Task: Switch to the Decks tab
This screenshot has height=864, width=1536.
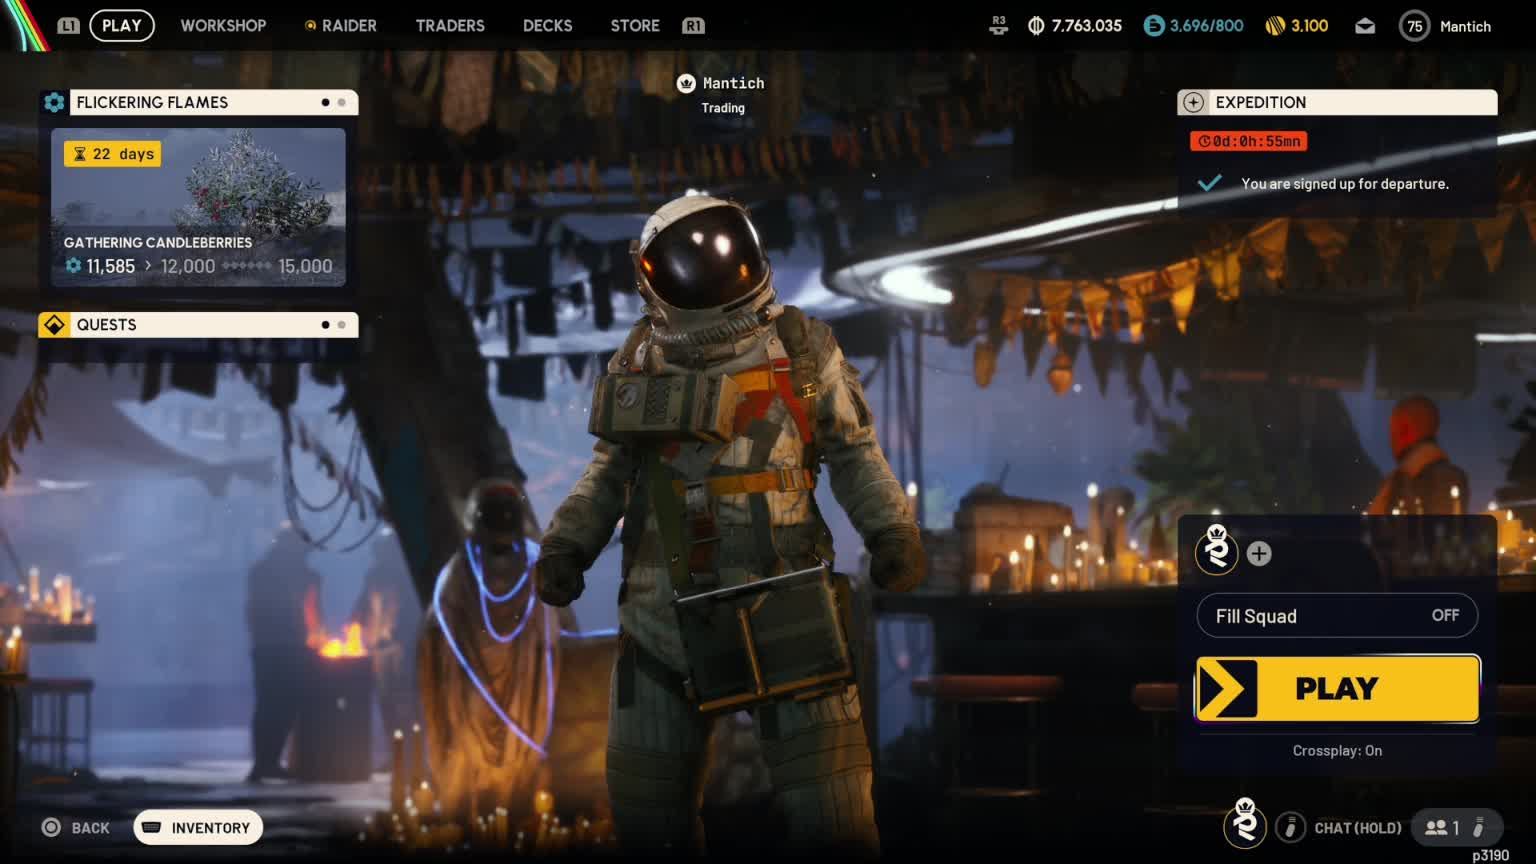Action: (548, 26)
